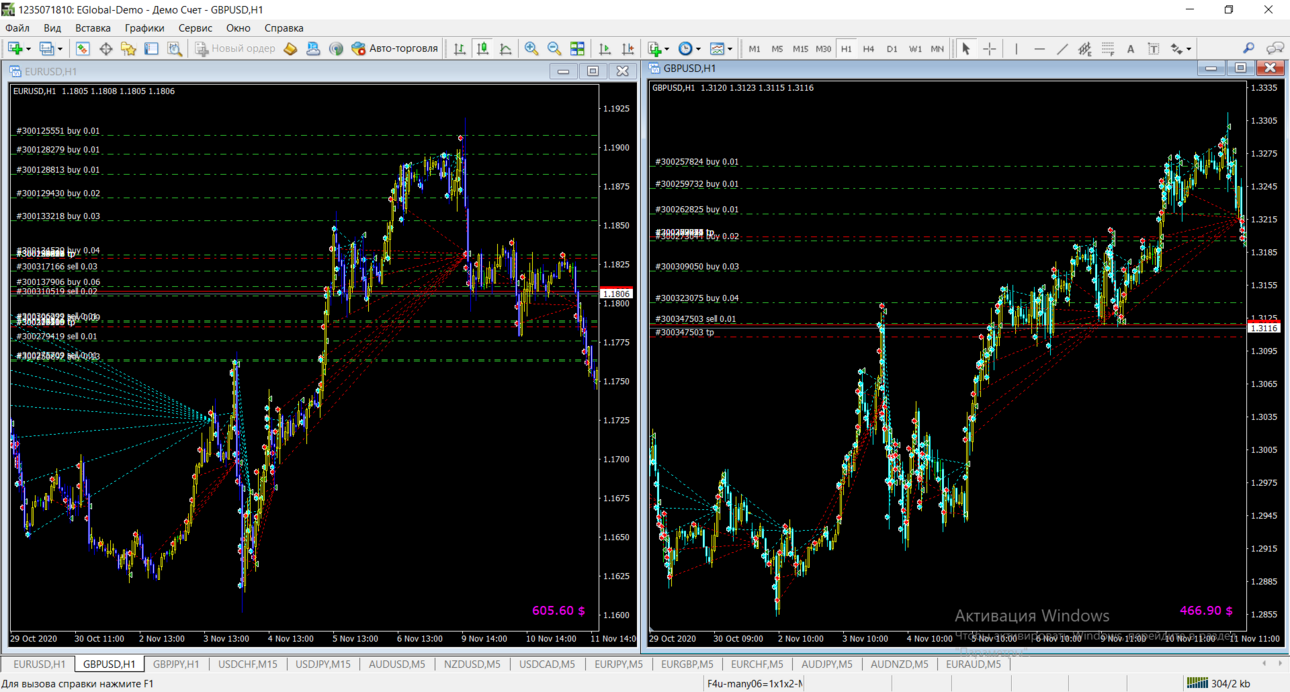The image size is (1290, 692).
Task: Switch to the GBPJPY,H1 chart tab
Action: click(176, 664)
